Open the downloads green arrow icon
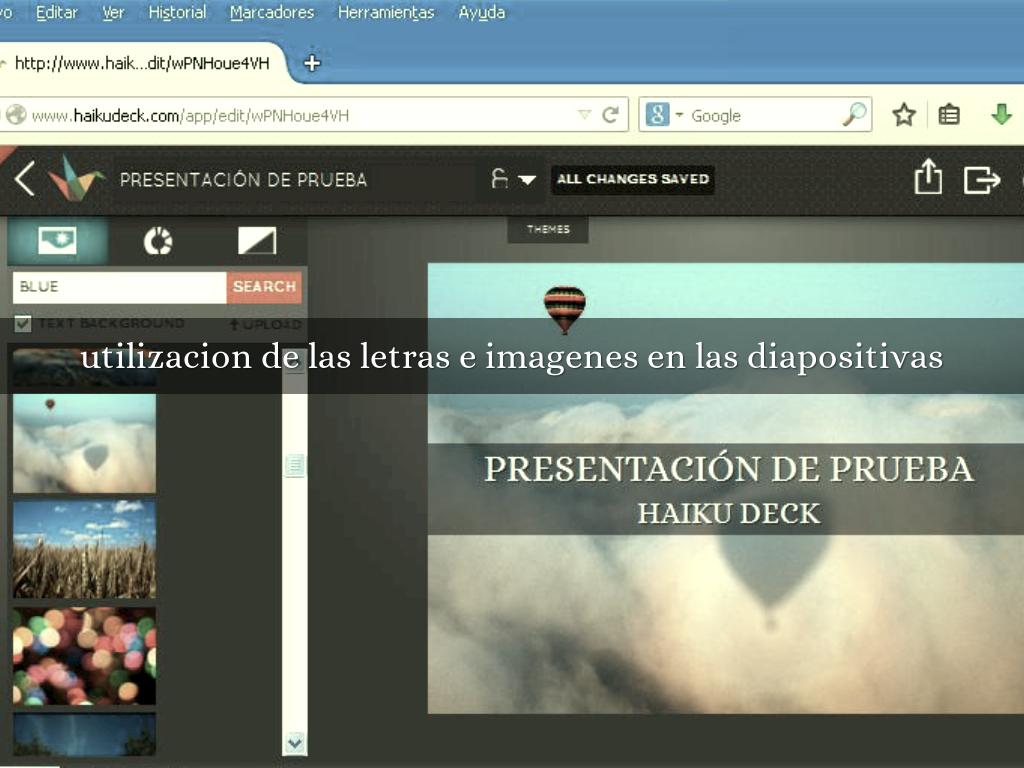 [1001, 115]
